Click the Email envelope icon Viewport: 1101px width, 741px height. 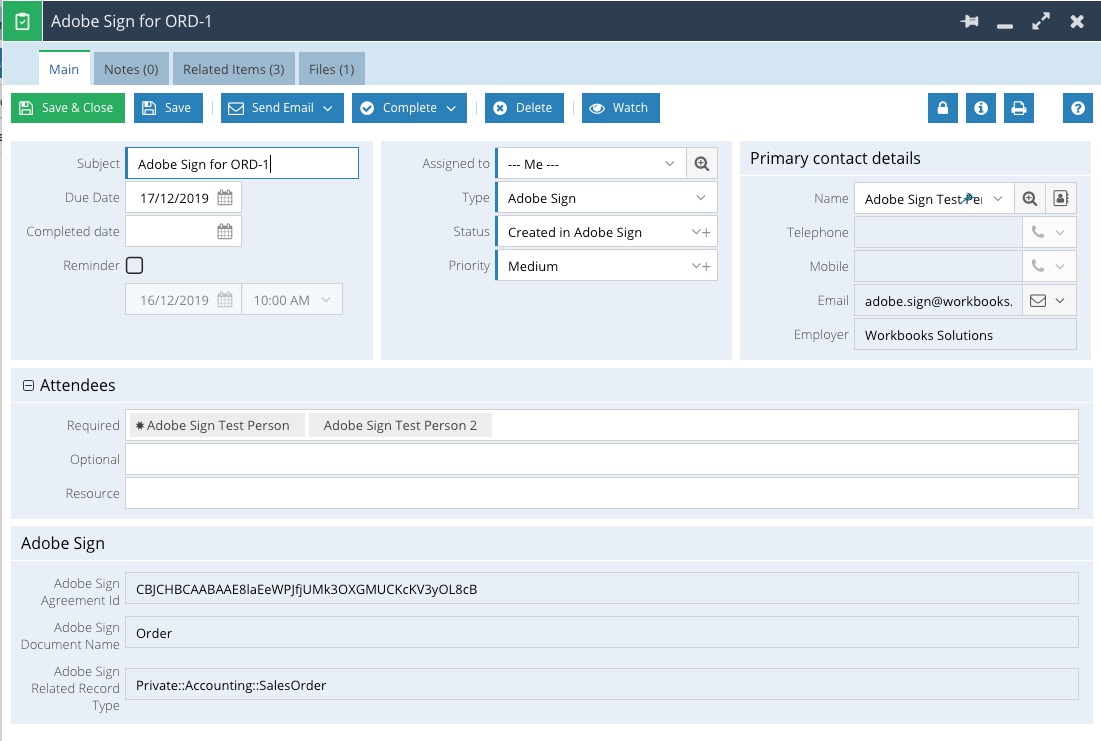click(1037, 301)
